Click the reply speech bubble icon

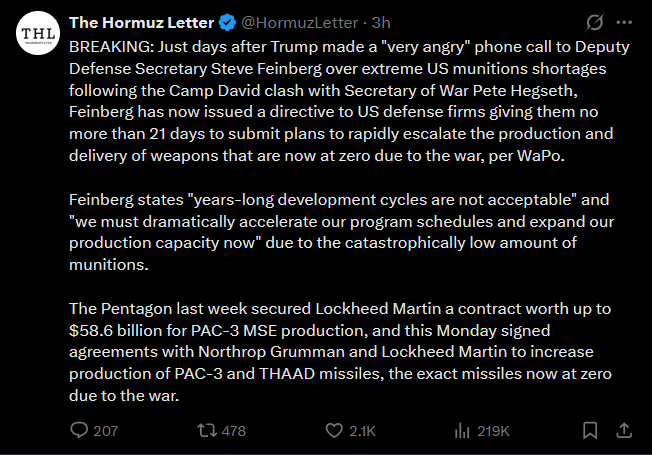pyautogui.click(x=79, y=430)
